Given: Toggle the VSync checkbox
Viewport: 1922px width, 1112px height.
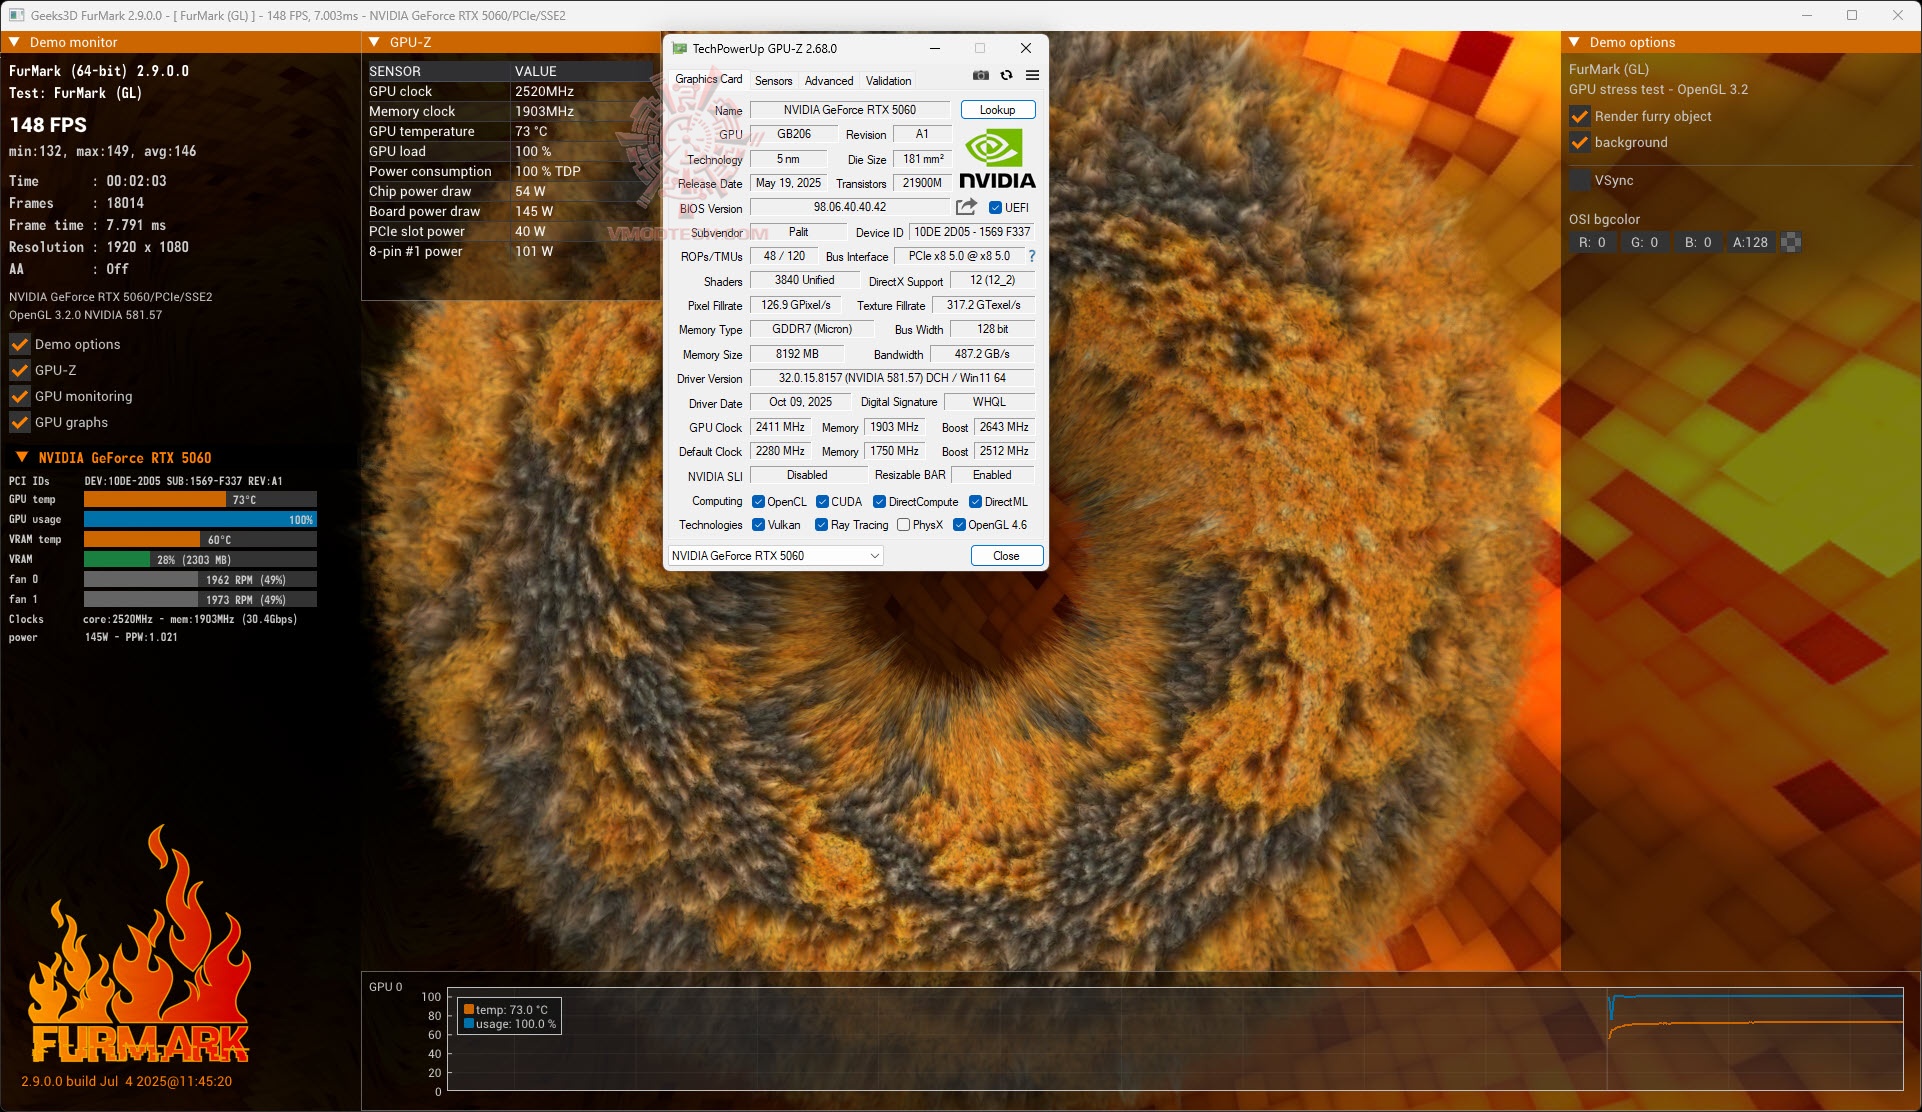Looking at the screenshot, I should (x=1580, y=180).
